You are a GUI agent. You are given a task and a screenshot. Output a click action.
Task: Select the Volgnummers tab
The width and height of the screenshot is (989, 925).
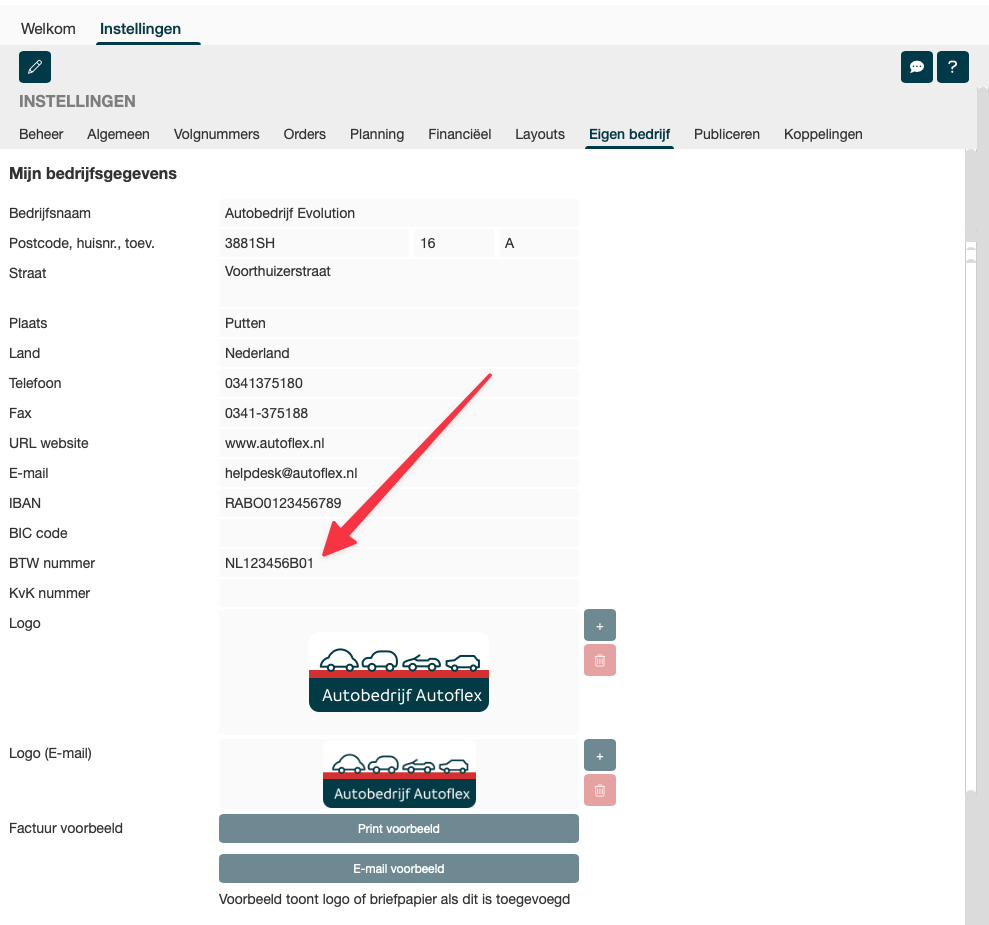click(216, 134)
